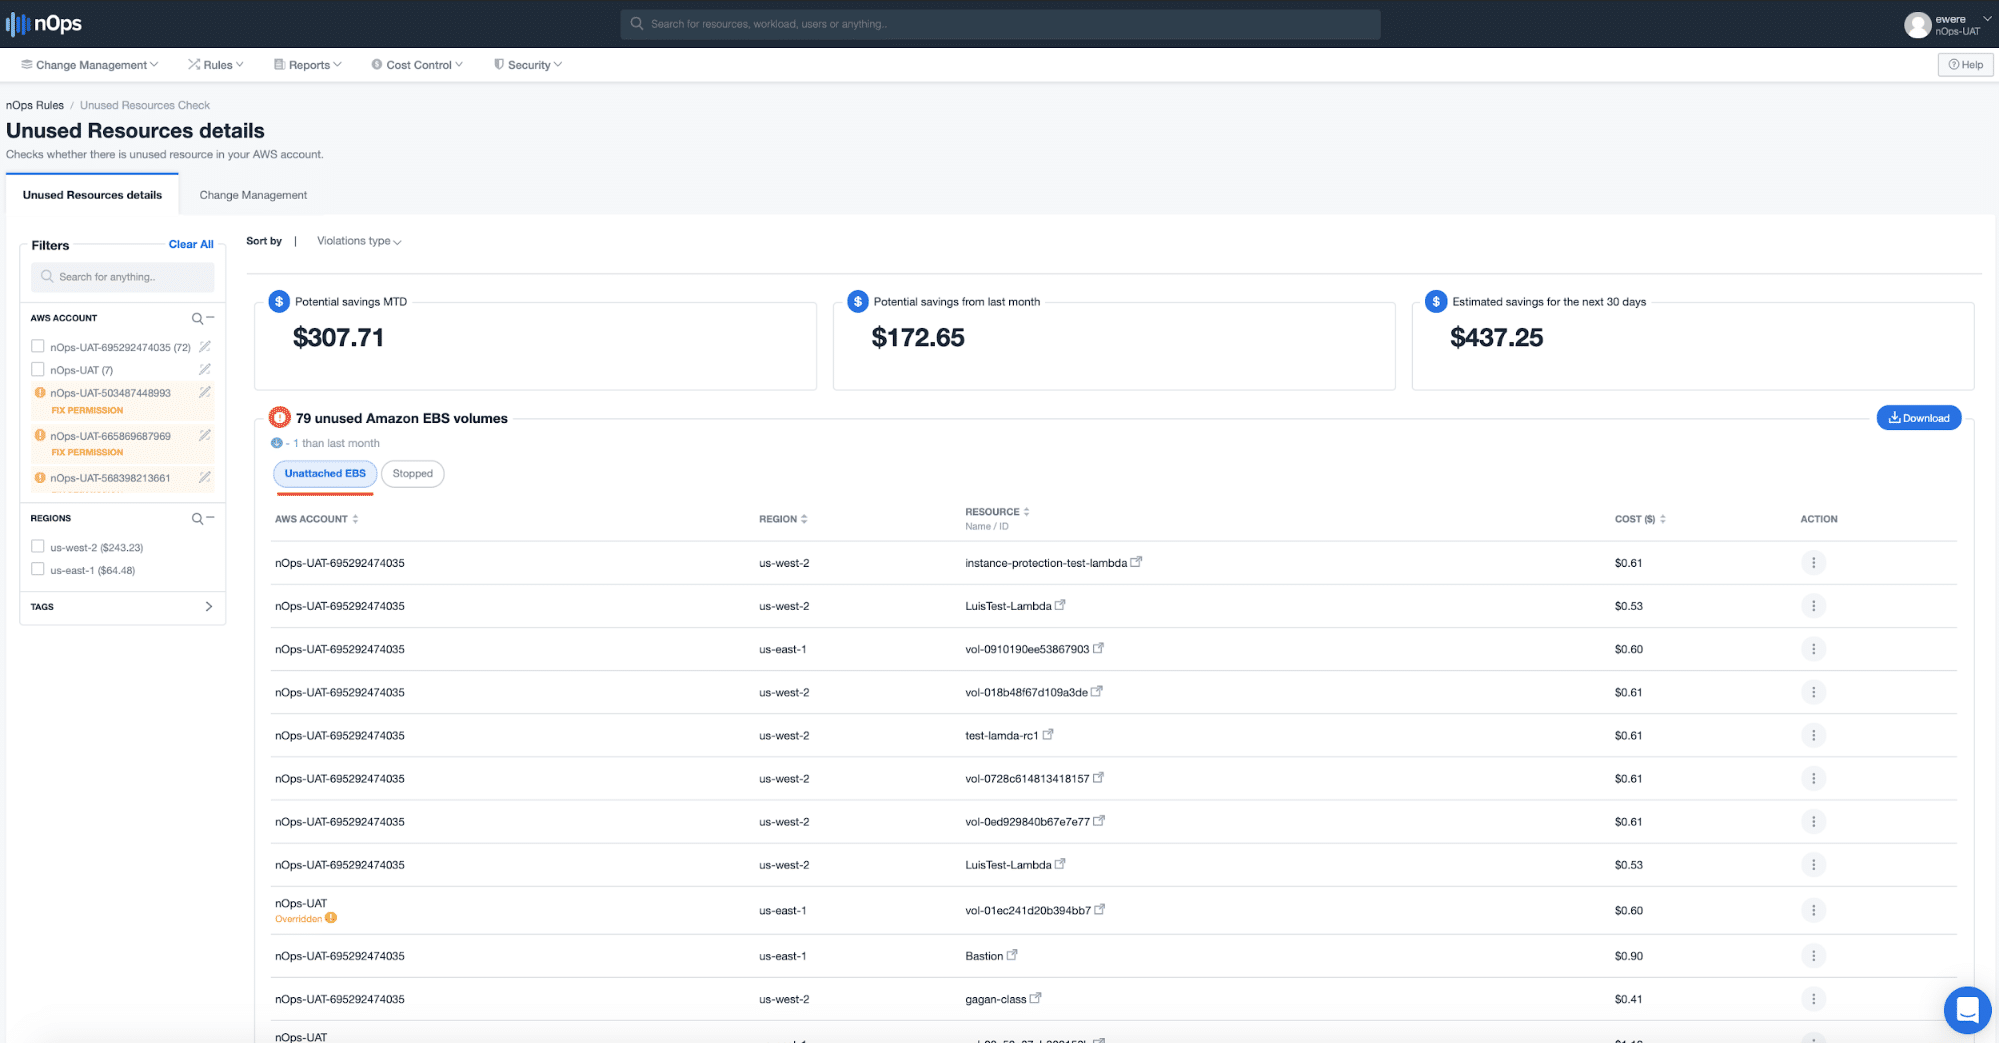Open external link for test-lamda-rc1

click(1048, 734)
